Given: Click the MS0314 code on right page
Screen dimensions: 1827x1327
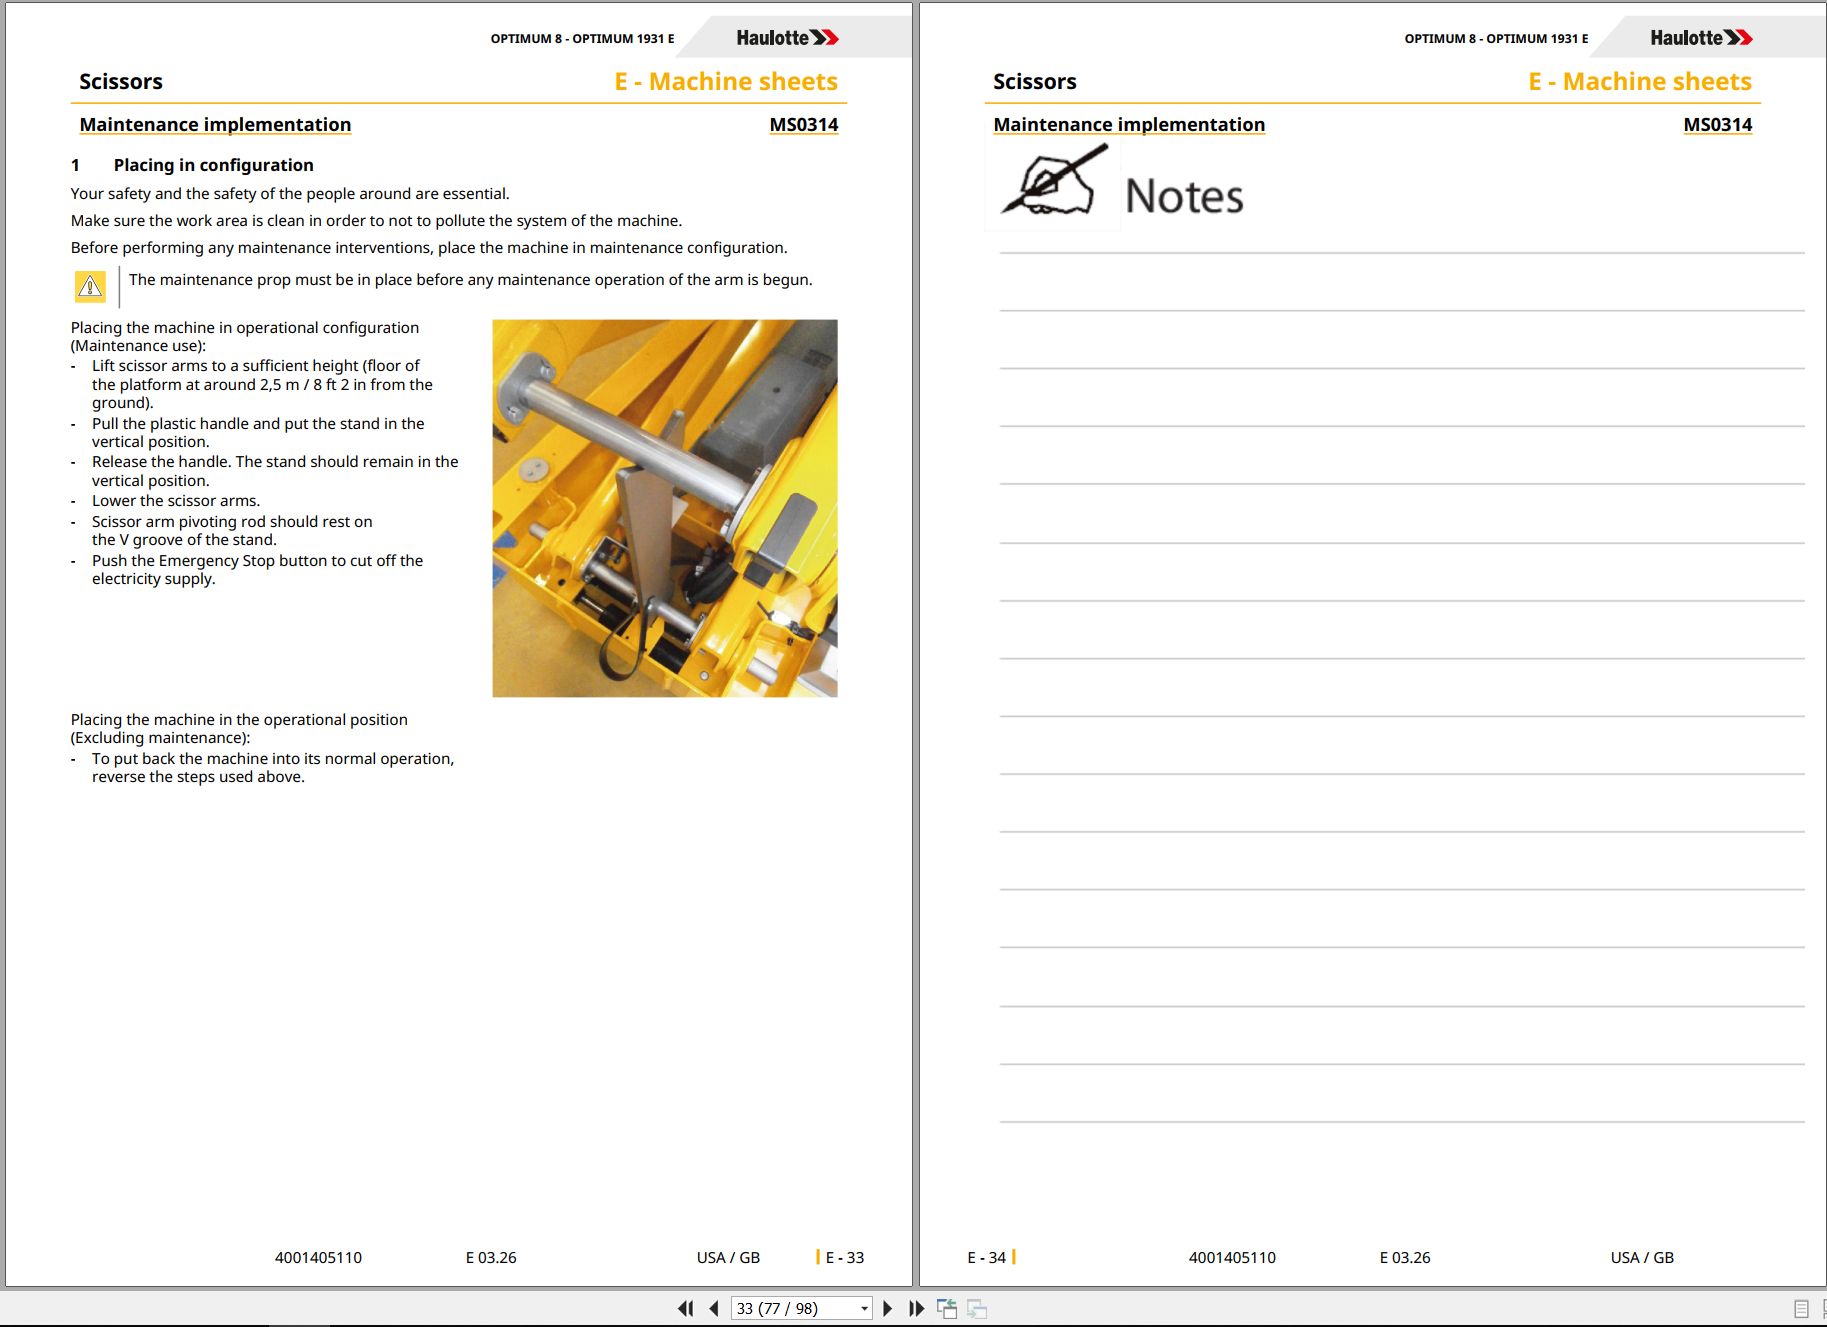Looking at the screenshot, I should click(1718, 125).
